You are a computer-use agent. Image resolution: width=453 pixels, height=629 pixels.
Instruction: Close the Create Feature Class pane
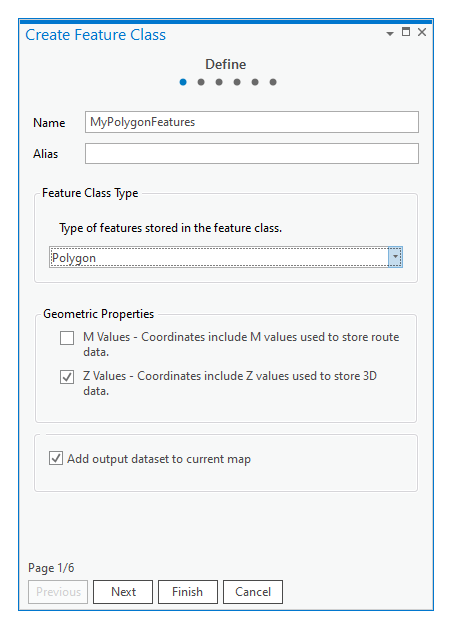click(422, 32)
